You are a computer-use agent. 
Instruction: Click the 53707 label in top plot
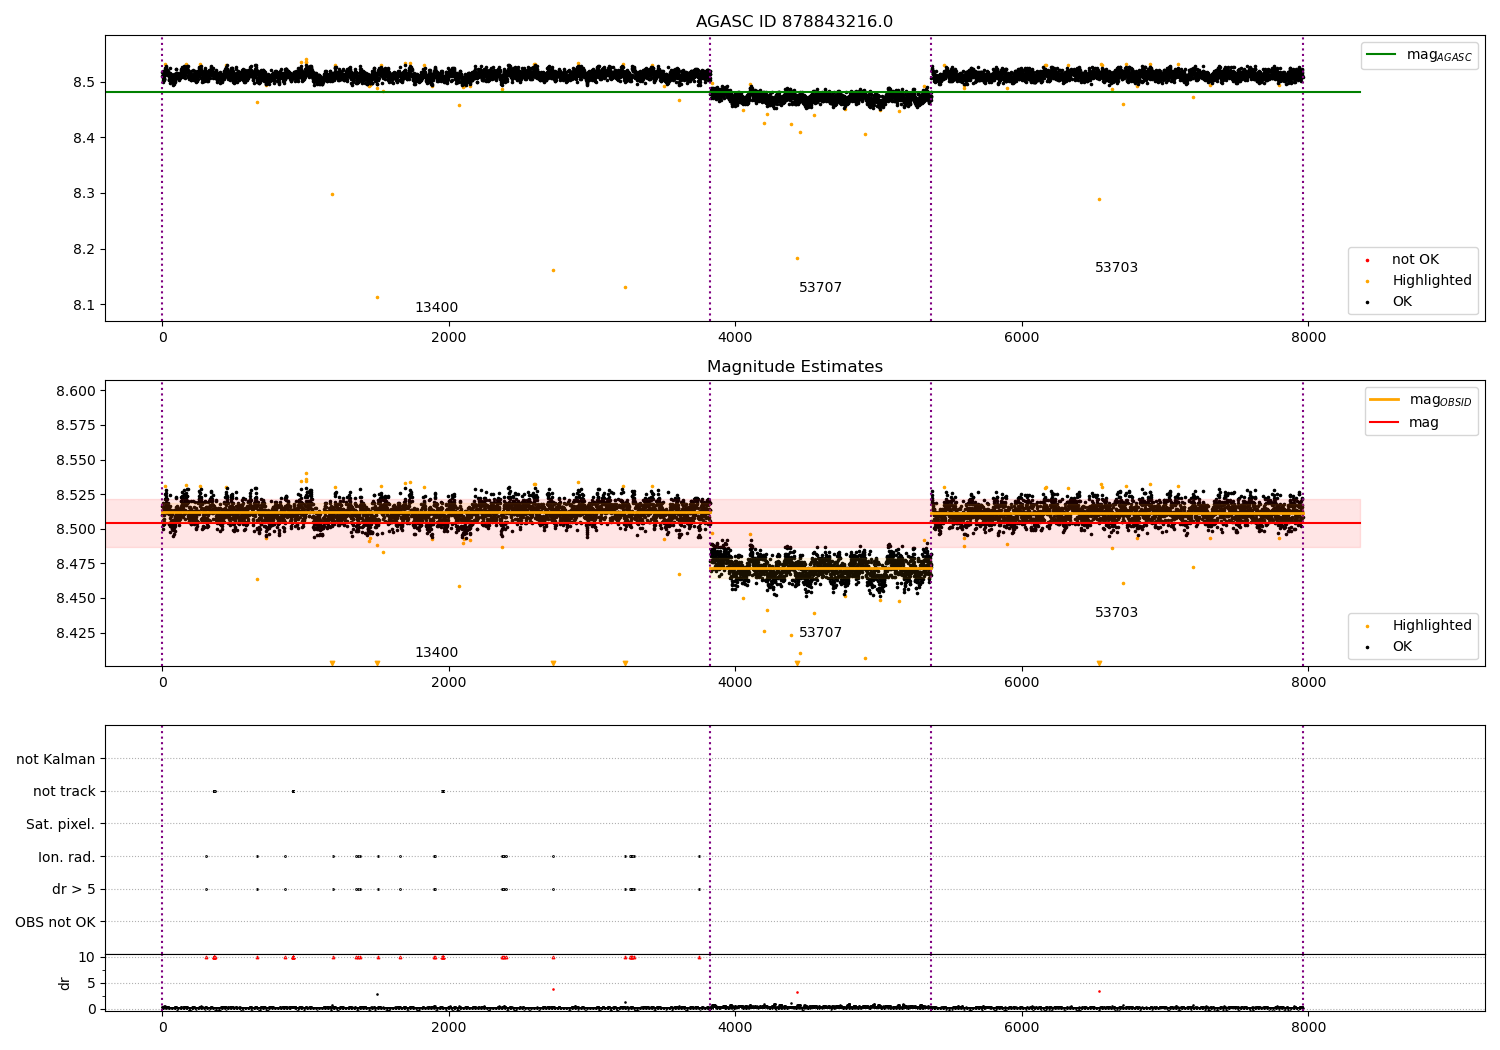pyautogui.click(x=820, y=288)
